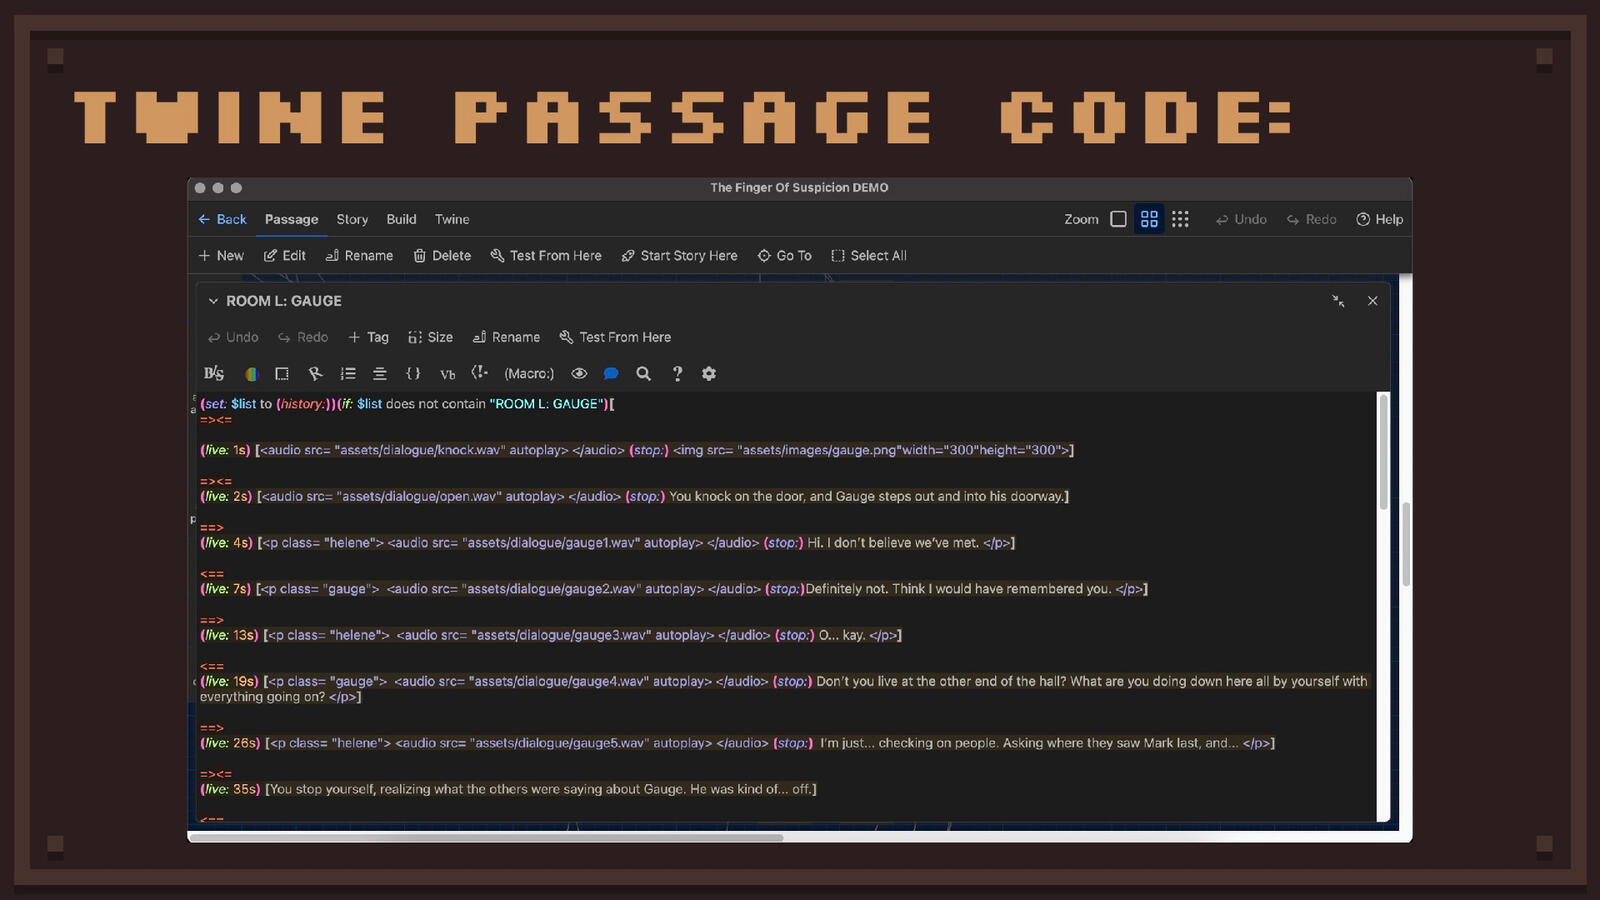Switch to the Build tab
The width and height of the screenshot is (1600, 900).
tap(401, 219)
